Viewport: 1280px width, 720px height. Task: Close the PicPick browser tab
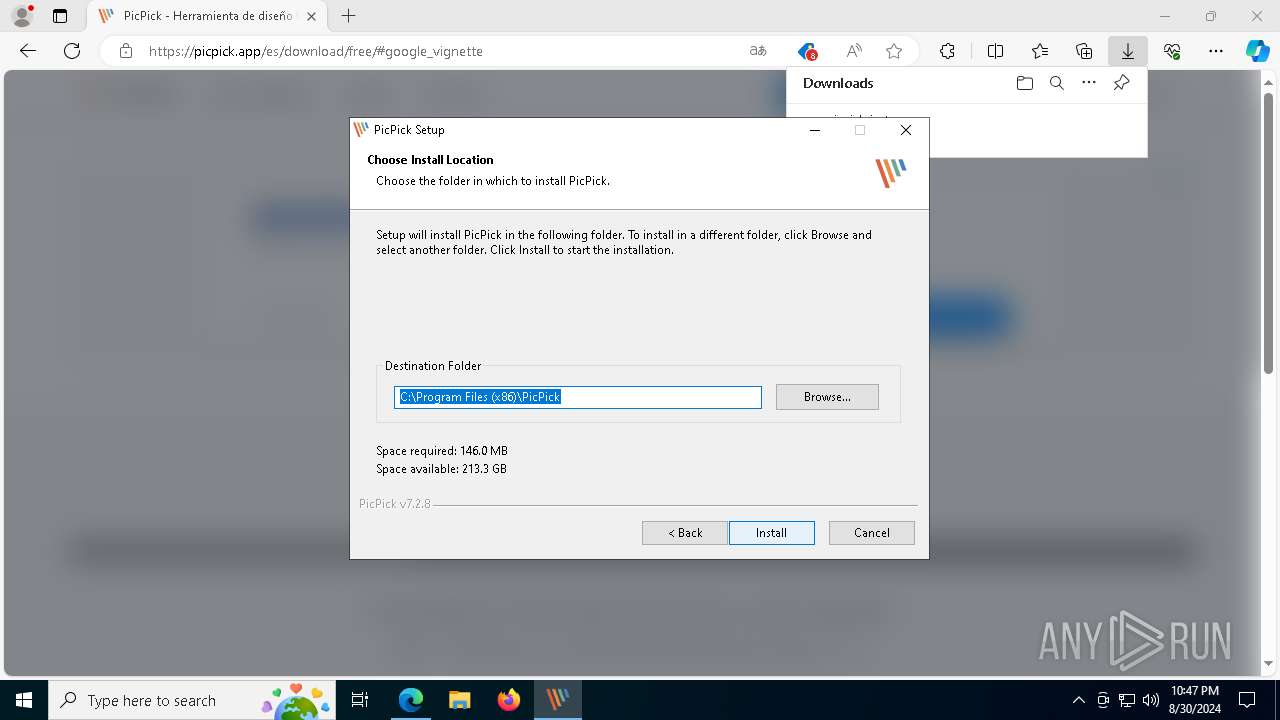[311, 16]
